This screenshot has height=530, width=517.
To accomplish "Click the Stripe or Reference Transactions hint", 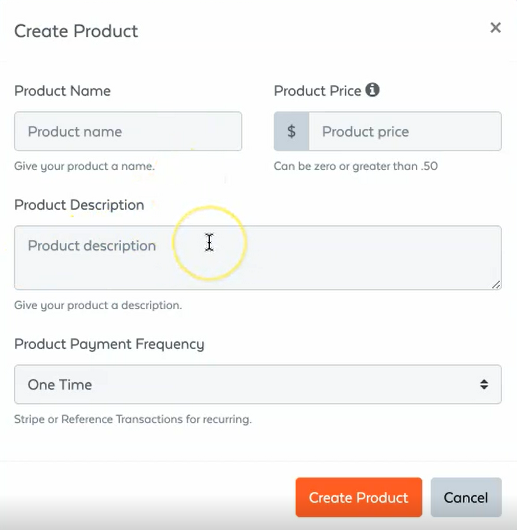I will coord(133,419).
